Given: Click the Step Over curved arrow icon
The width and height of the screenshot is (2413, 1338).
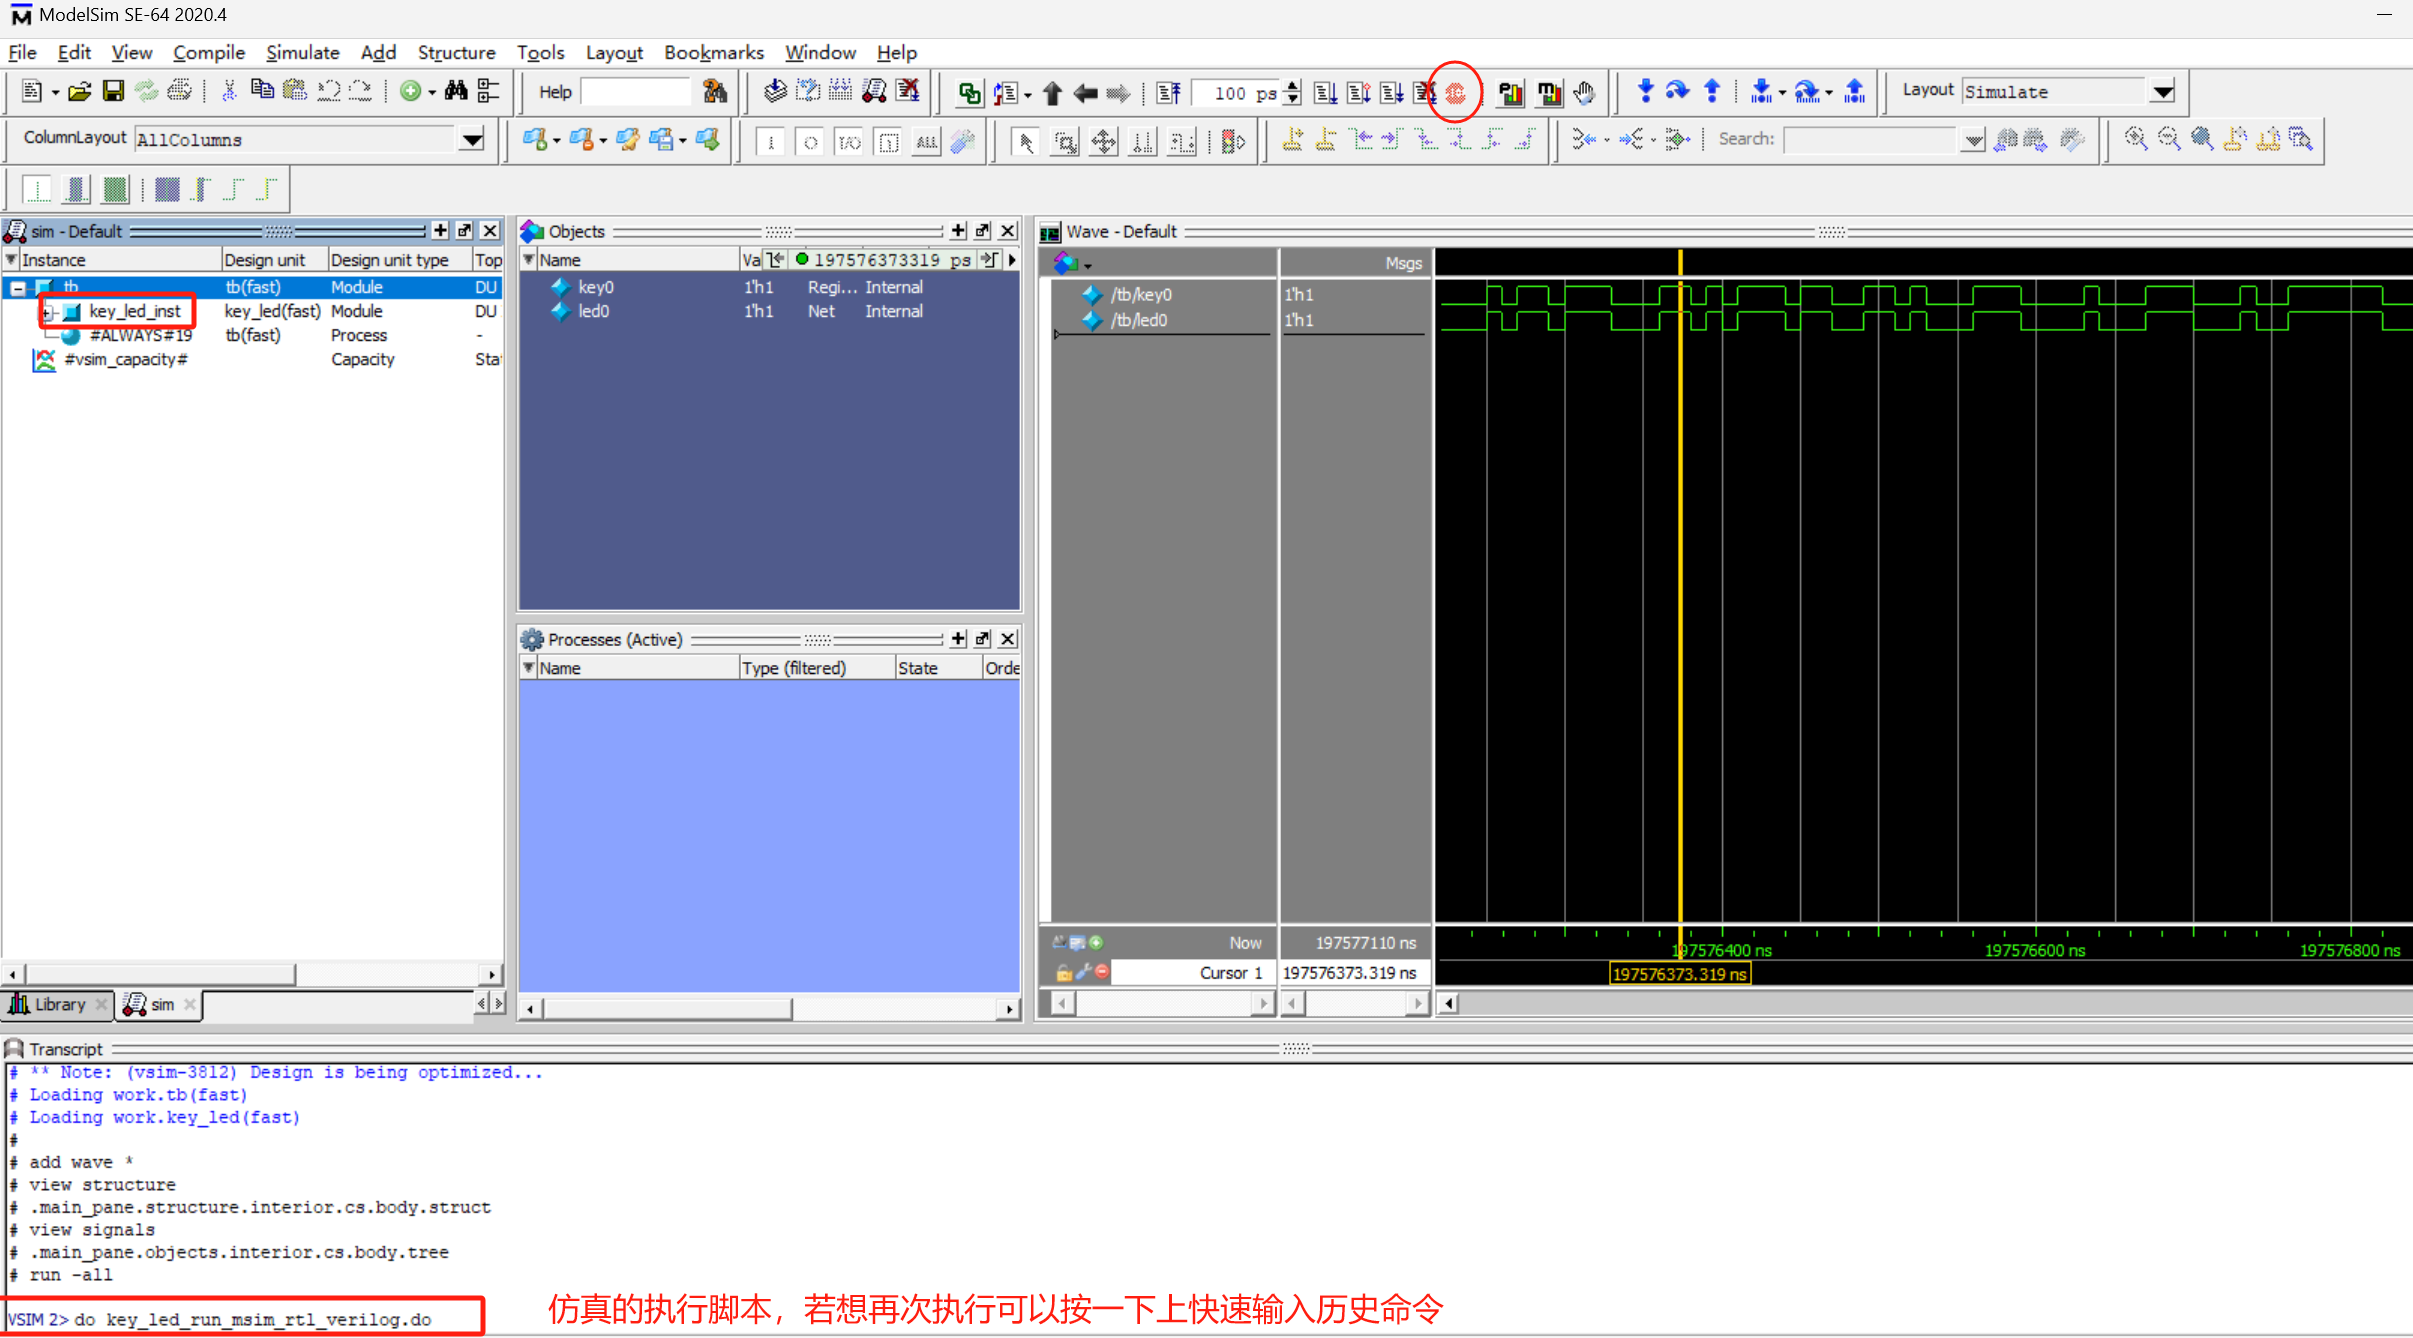Looking at the screenshot, I should (1678, 92).
